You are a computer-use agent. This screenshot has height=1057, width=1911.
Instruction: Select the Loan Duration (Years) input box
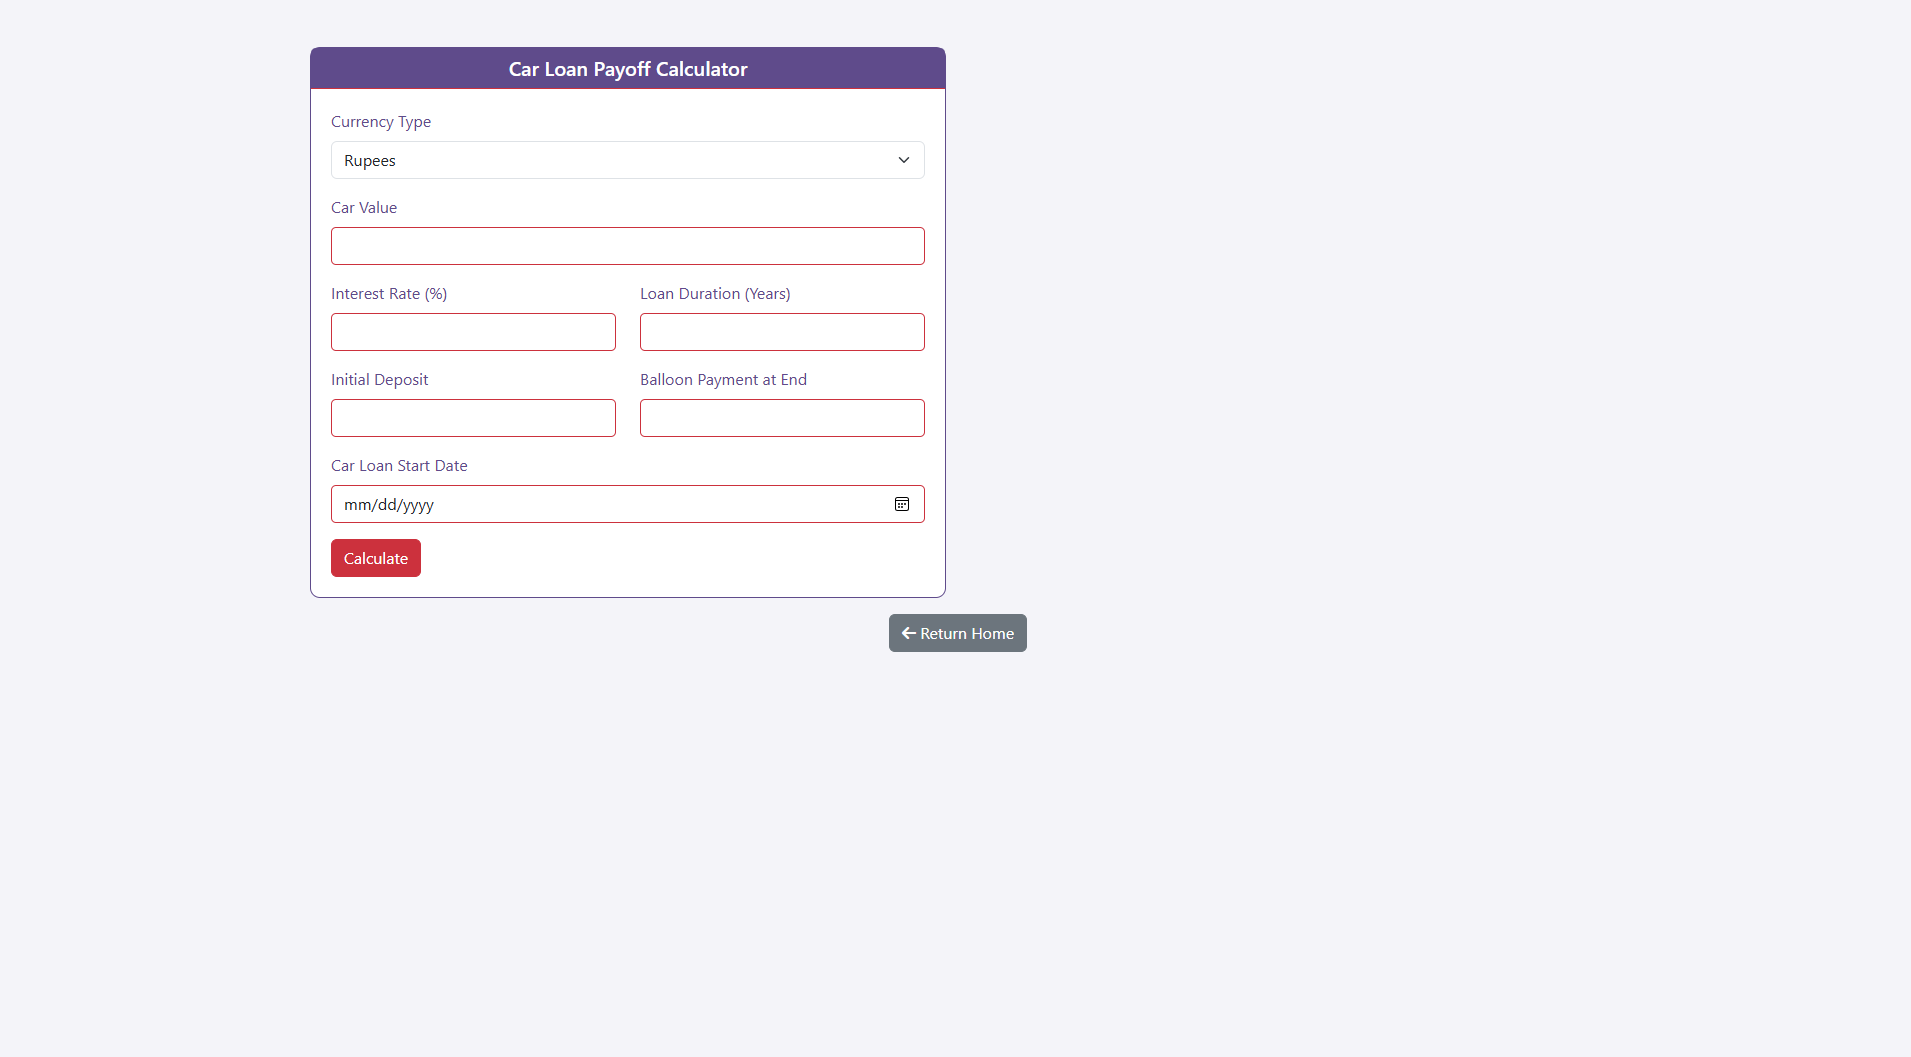[x=781, y=332]
